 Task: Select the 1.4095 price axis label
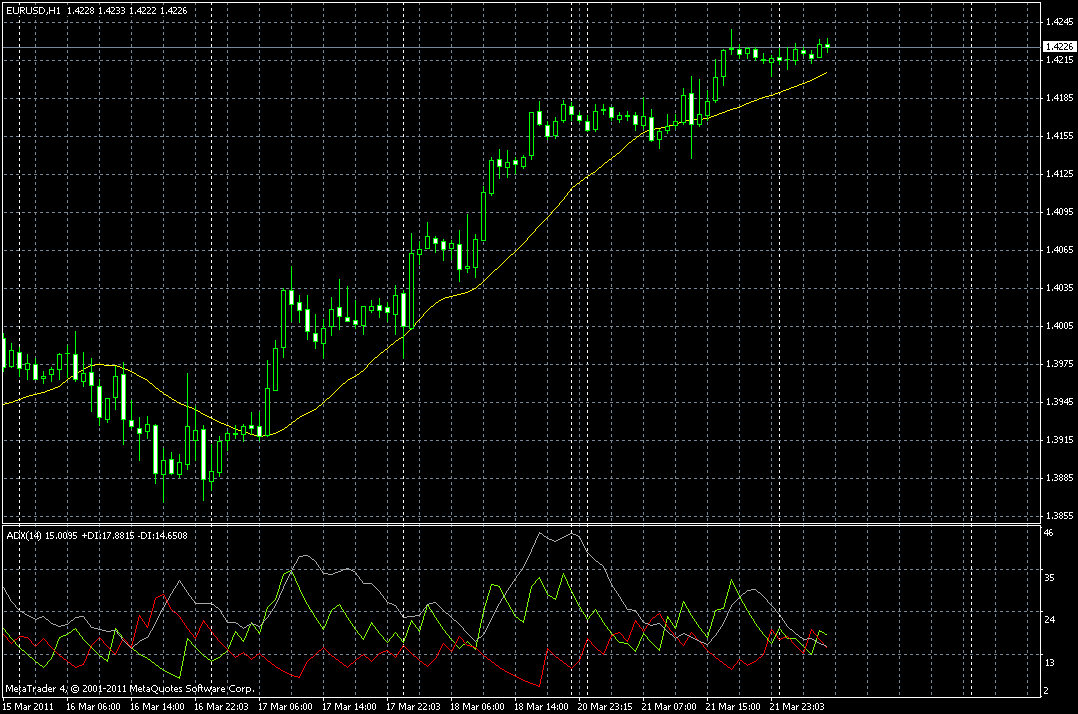pos(1059,212)
